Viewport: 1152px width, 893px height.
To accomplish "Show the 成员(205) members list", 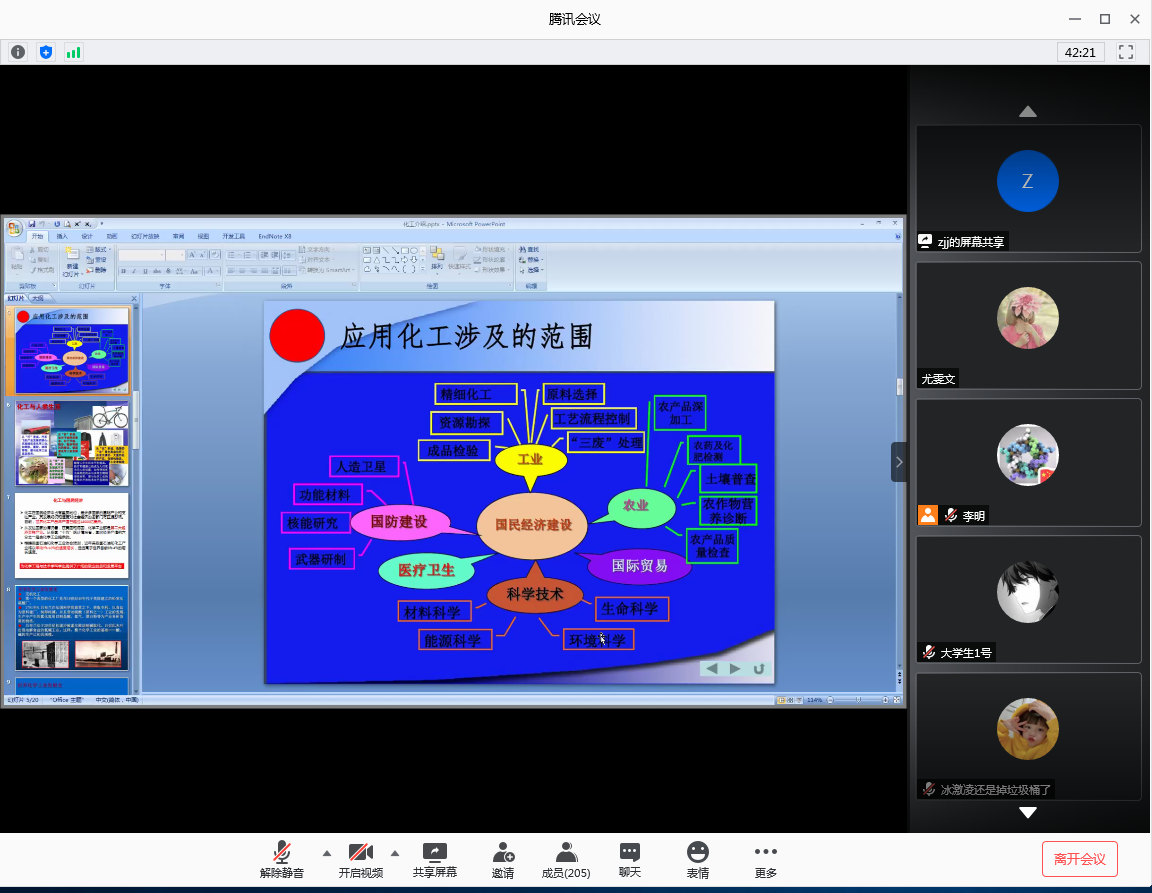I will [566, 859].
